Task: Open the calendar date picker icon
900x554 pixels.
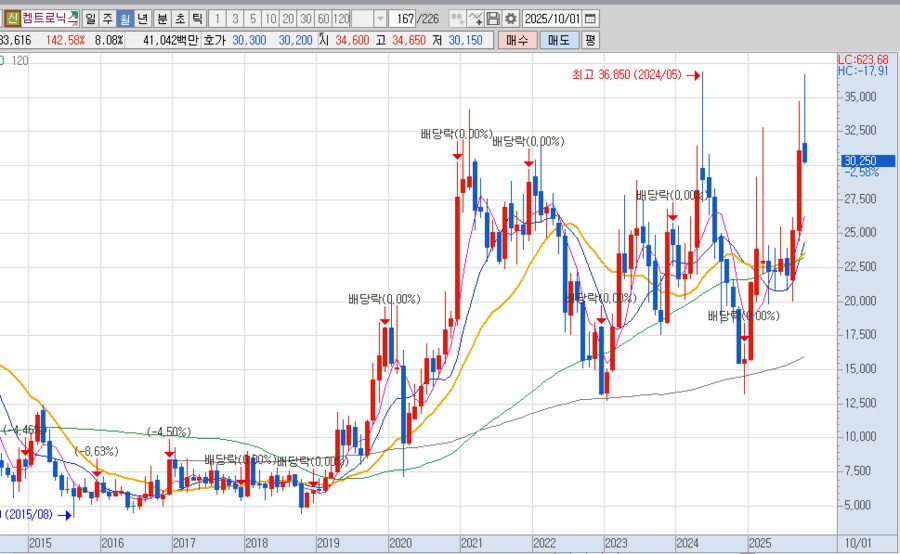Action: click(x=590, y=19)
